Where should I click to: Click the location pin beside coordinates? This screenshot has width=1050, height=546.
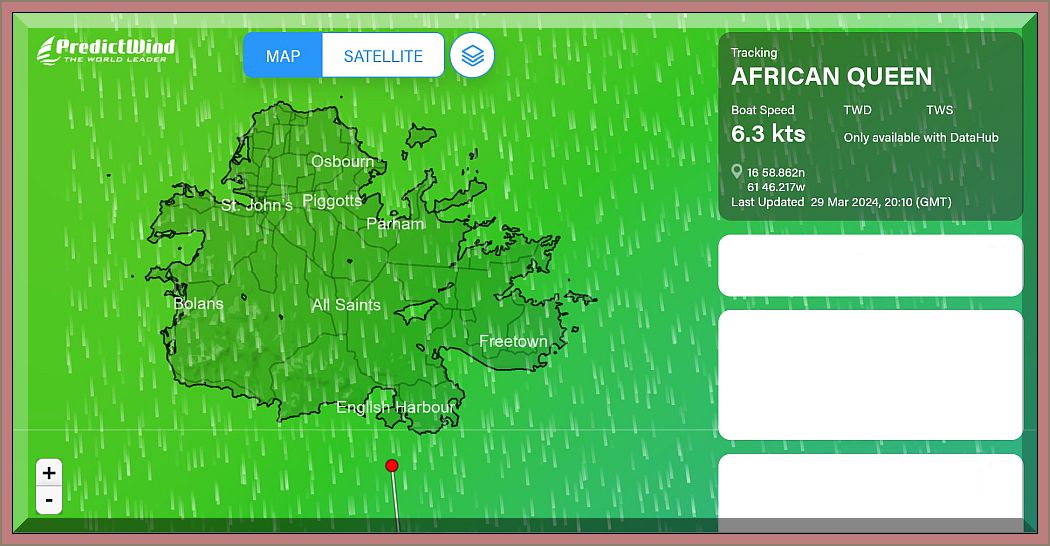(737, 172)
